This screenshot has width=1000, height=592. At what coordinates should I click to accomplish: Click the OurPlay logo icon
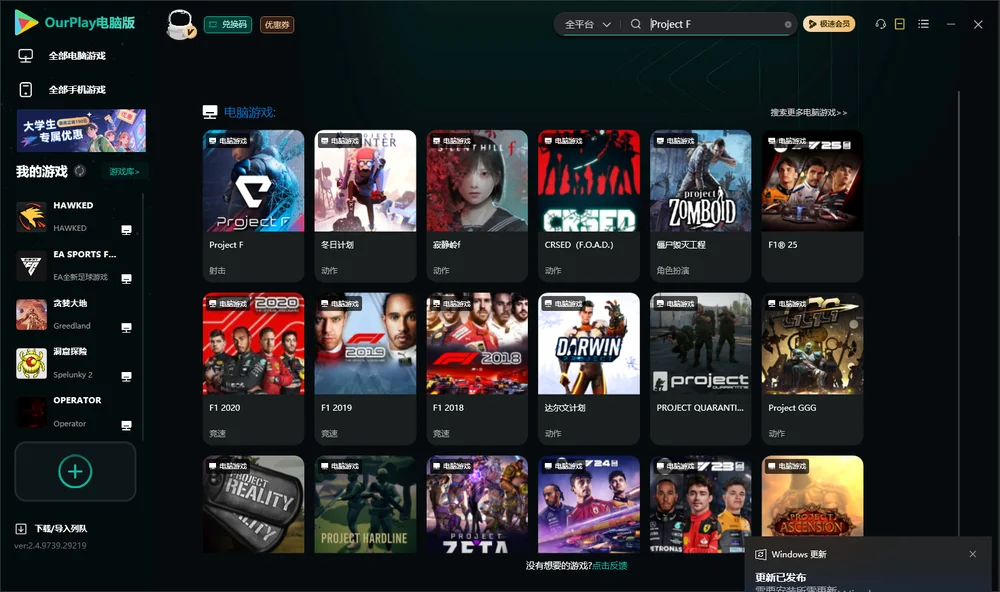pos(26,23)
